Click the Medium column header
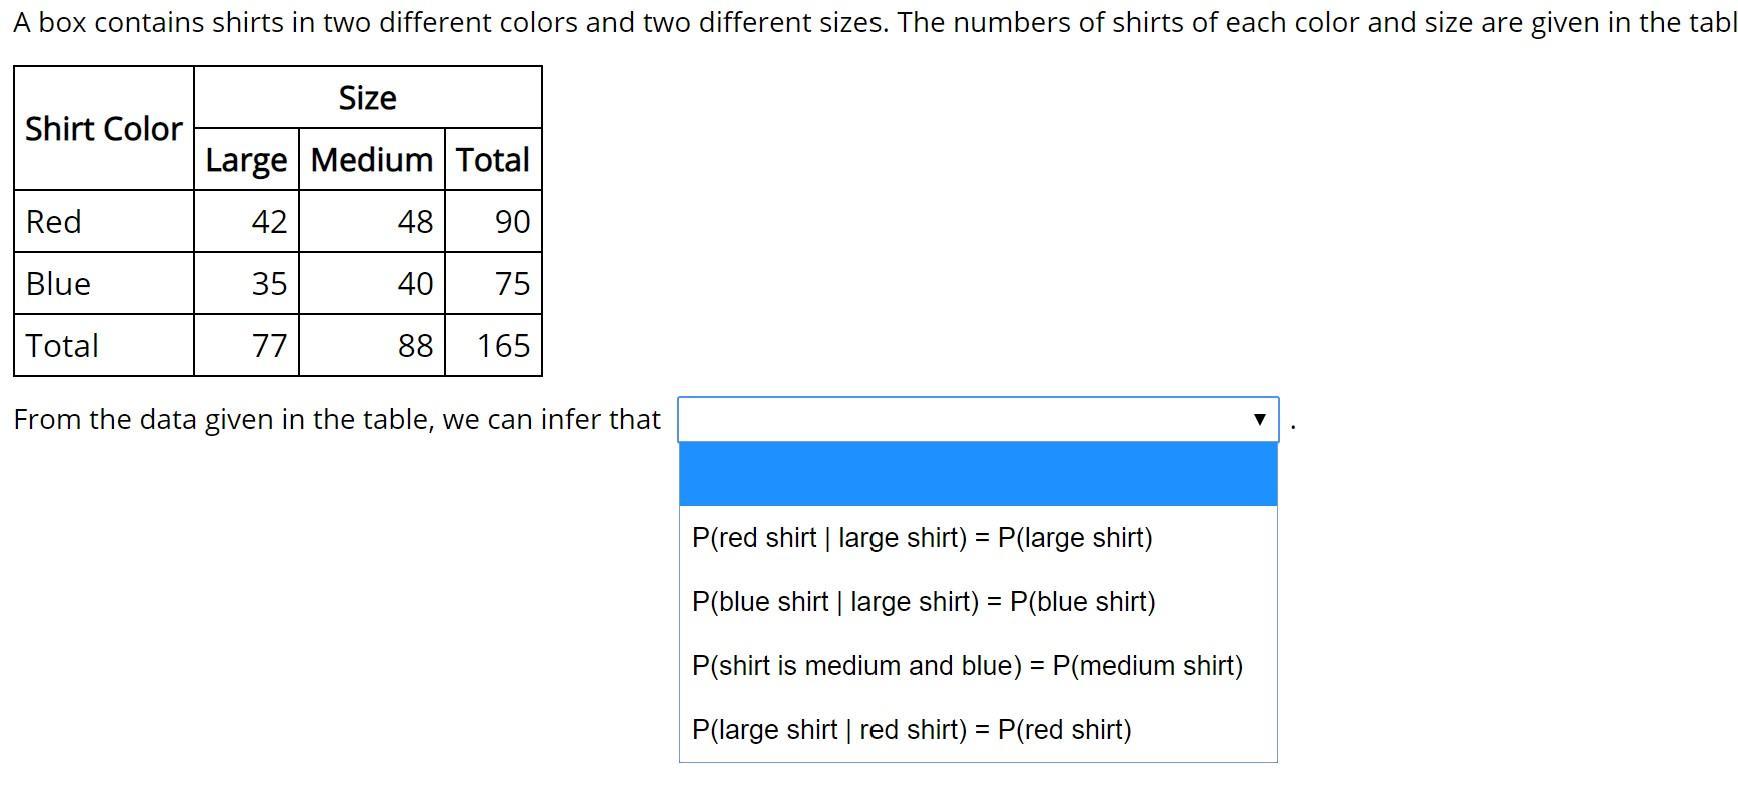Screen dimensions: 1738x796 pos(371,160)
